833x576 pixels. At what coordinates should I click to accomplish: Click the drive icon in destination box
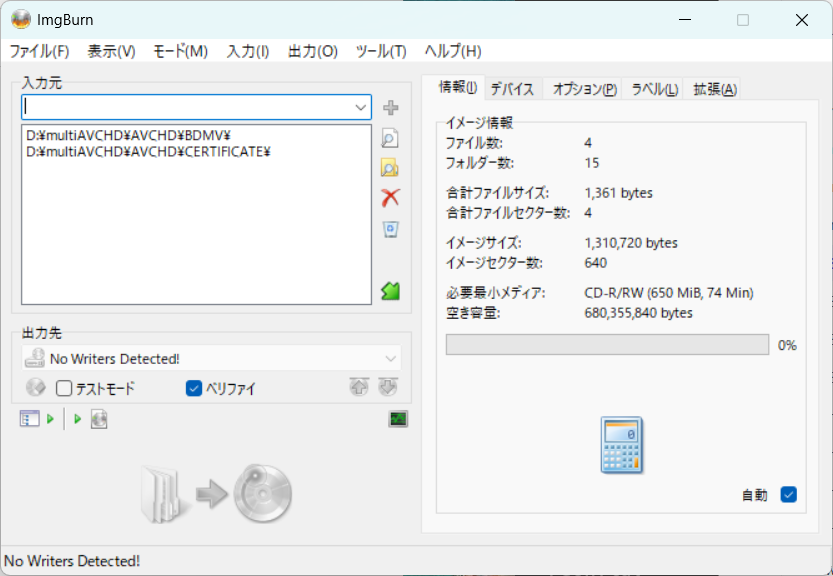pyautogui.click(x=35, y=358)
